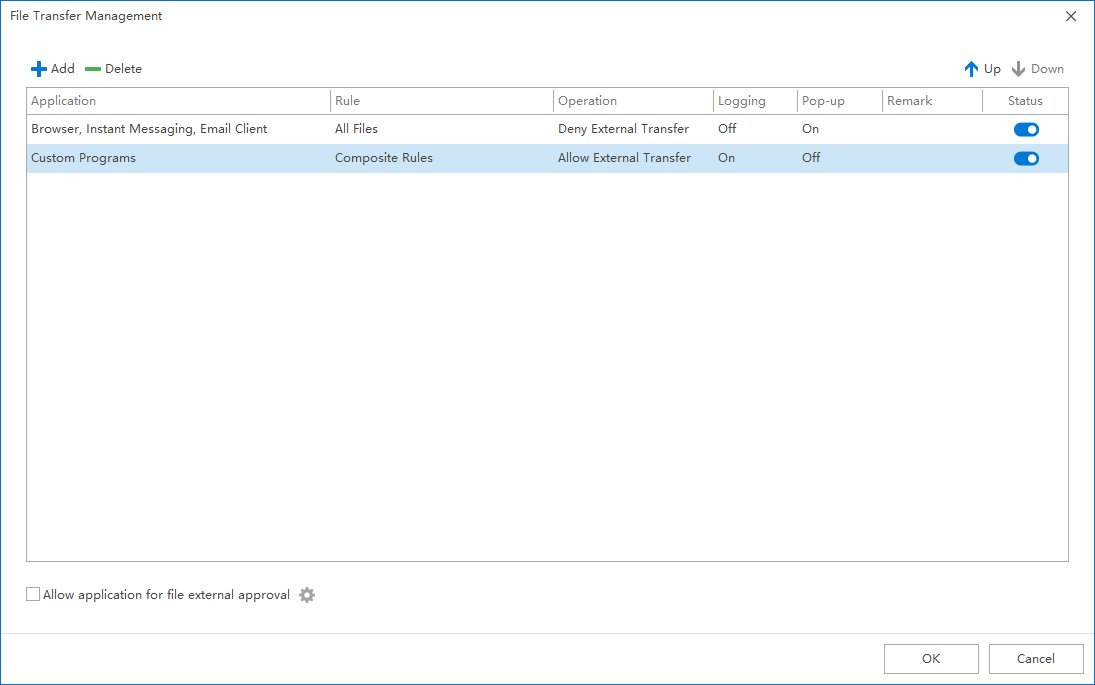
Task: Select the Custom Programs row
Action: coord(84,158)
